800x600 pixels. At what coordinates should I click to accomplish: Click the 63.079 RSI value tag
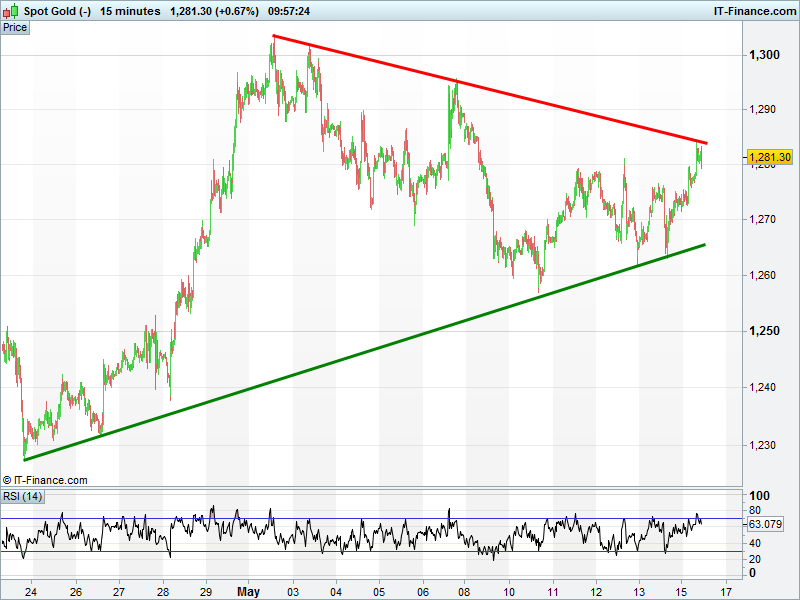pos(765,524)
